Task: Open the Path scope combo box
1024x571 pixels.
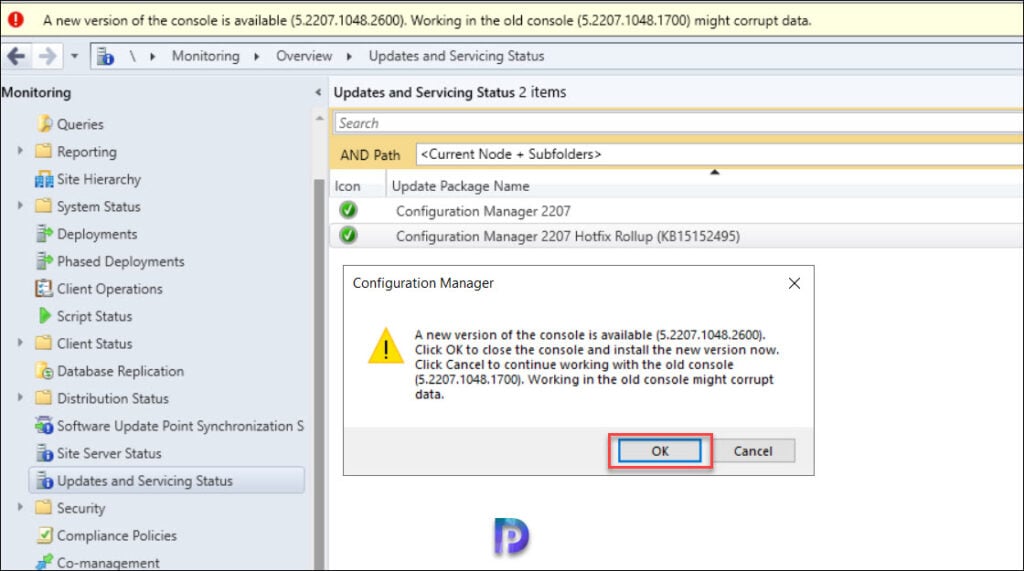Action: coord(719,154)
